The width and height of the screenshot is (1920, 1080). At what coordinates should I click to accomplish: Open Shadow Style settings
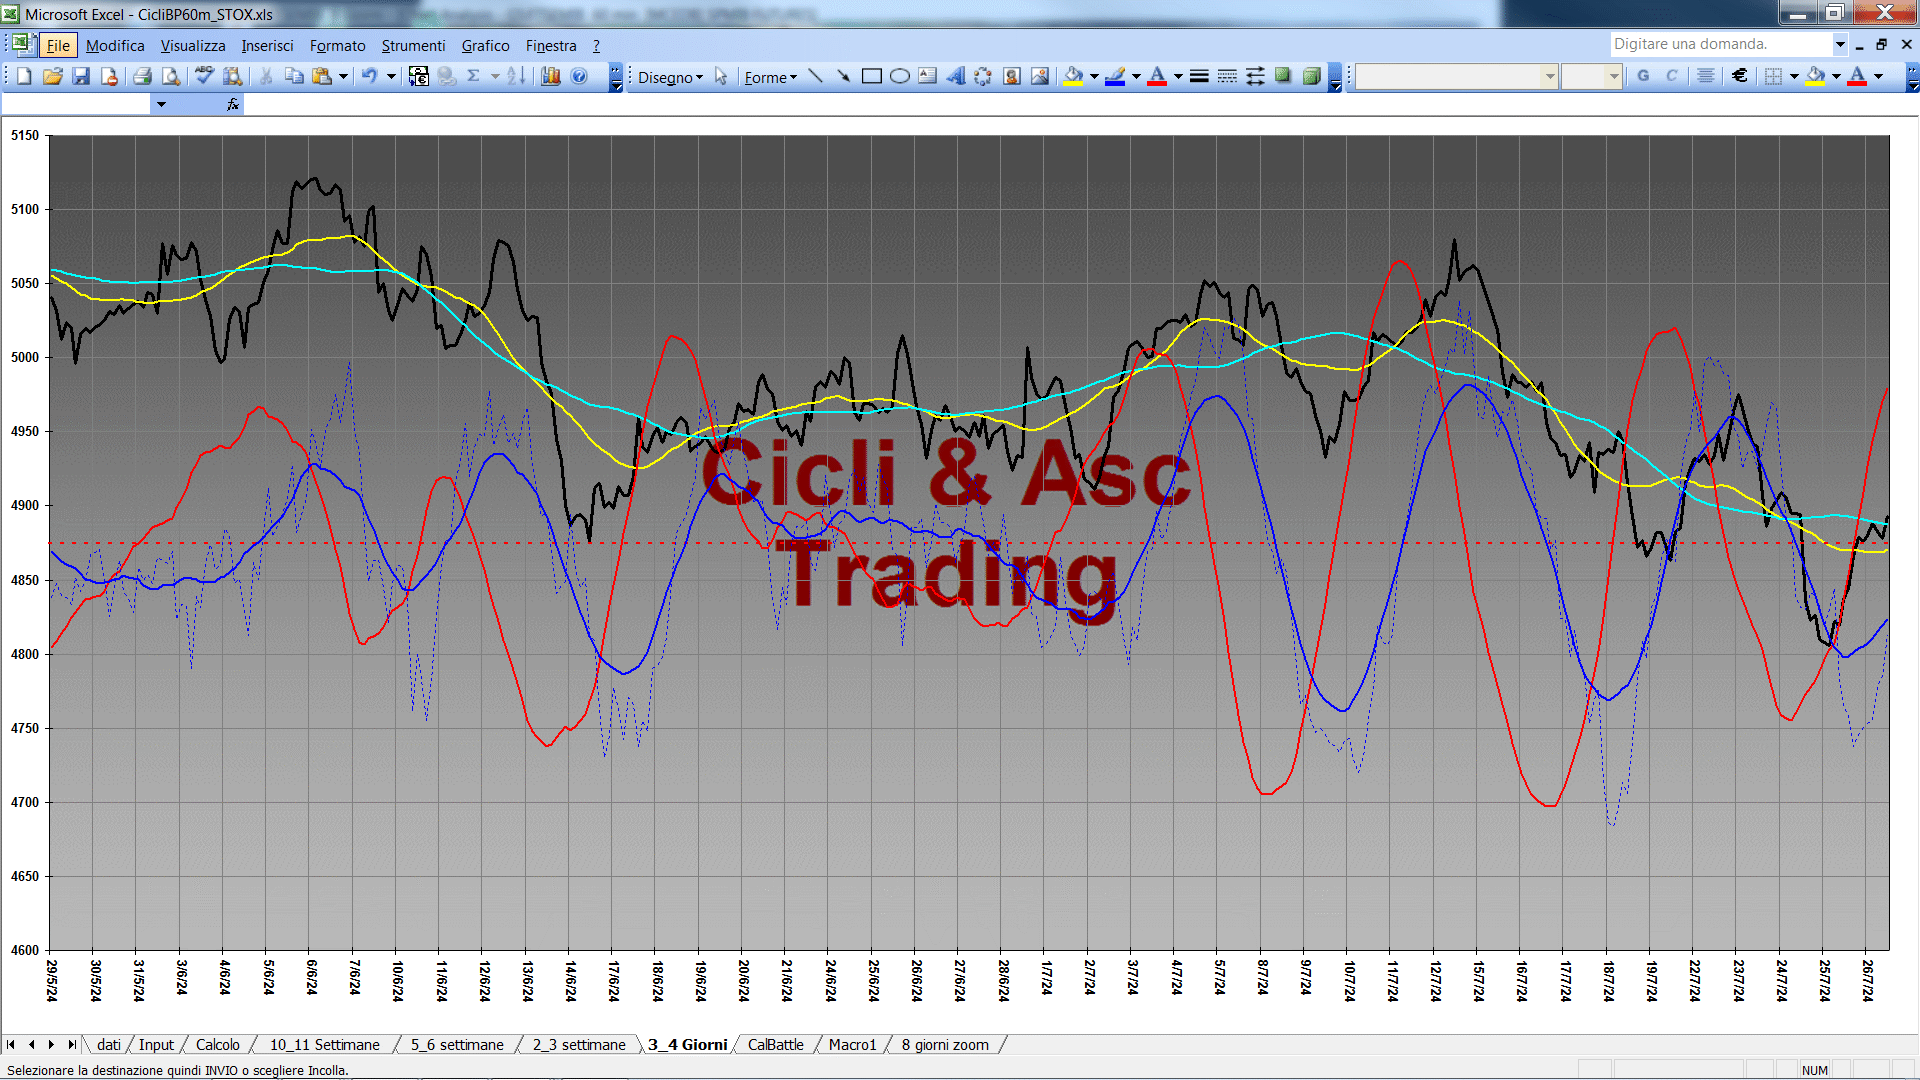pyautogui.click(x=1283, y=77)
